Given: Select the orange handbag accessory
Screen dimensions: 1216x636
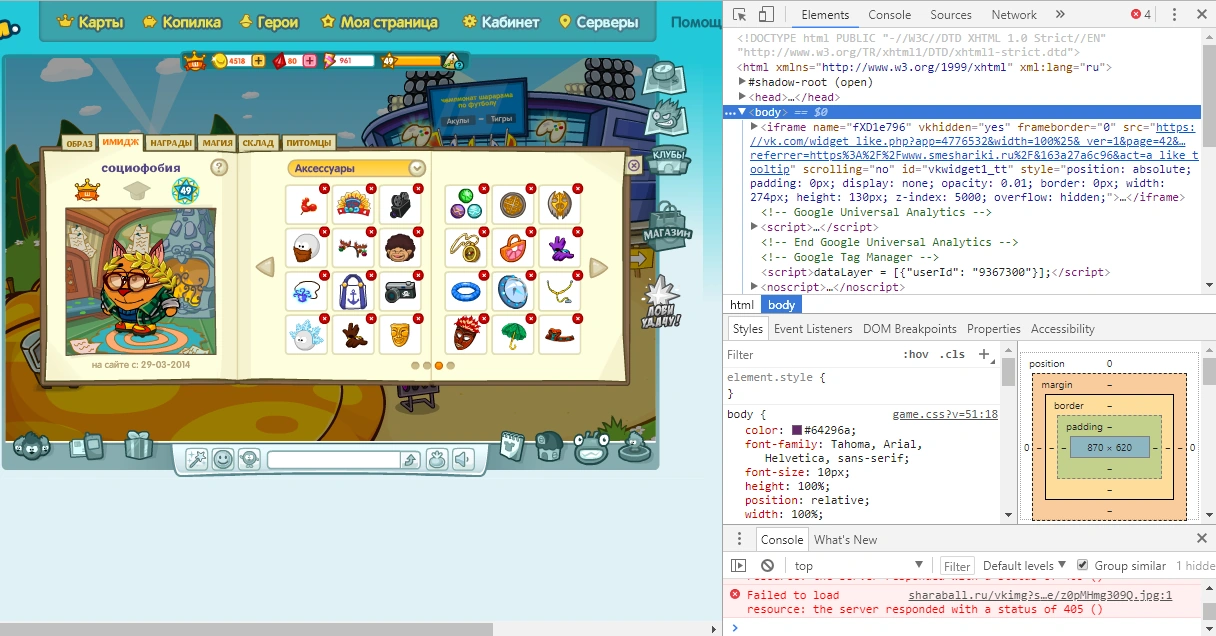Looking at the screenshot, I should coord(513,248).
